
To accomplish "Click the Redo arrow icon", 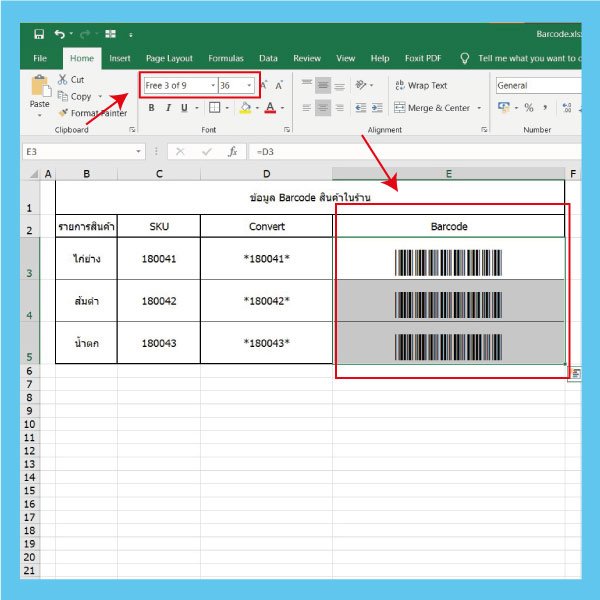I will tap(85, 34).
